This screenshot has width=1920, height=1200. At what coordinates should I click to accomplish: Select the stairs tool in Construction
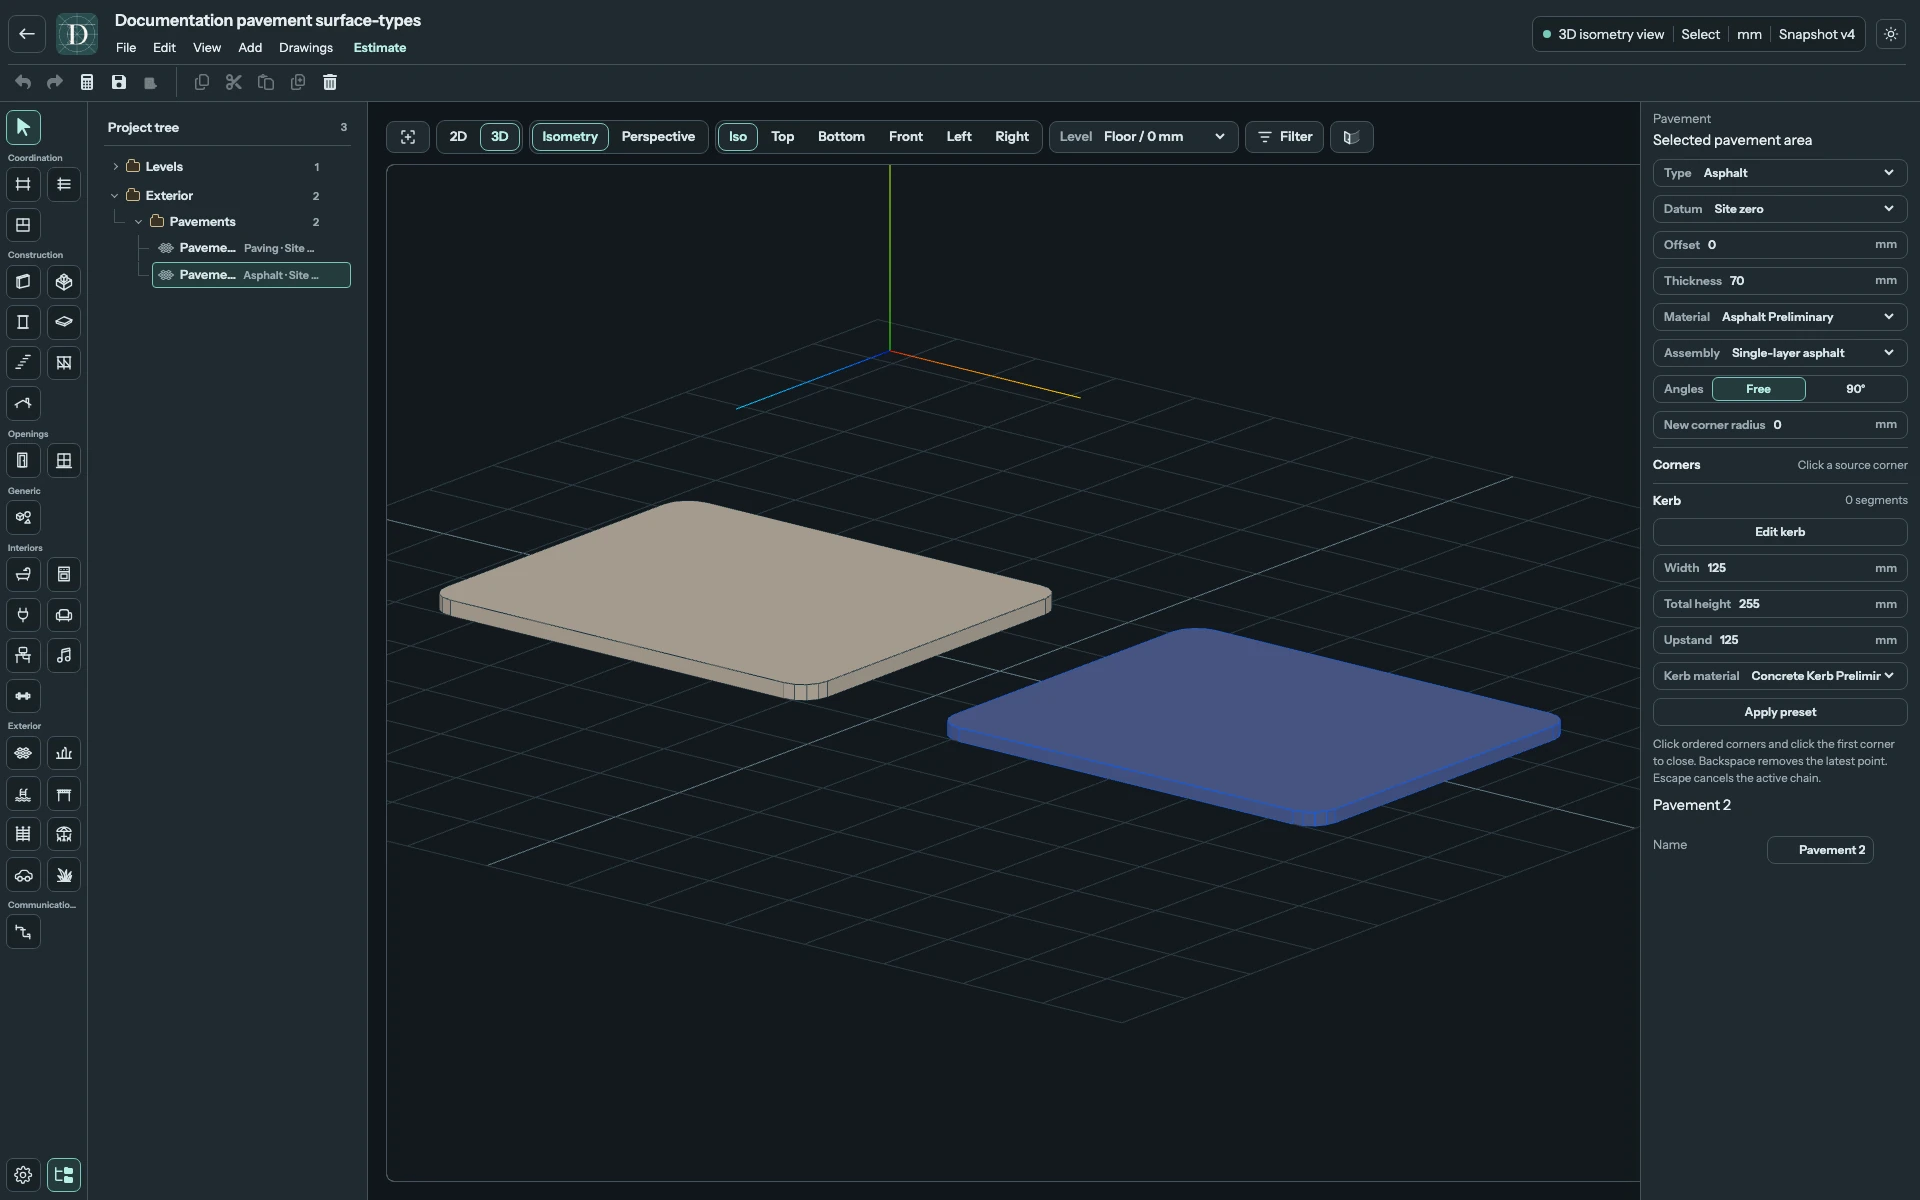tap(23, 363)
